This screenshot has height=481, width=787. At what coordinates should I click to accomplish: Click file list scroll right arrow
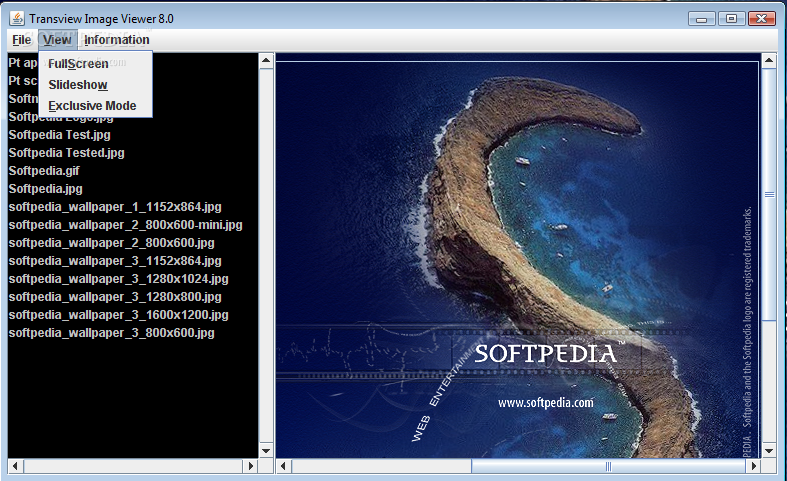coord(251,466)
